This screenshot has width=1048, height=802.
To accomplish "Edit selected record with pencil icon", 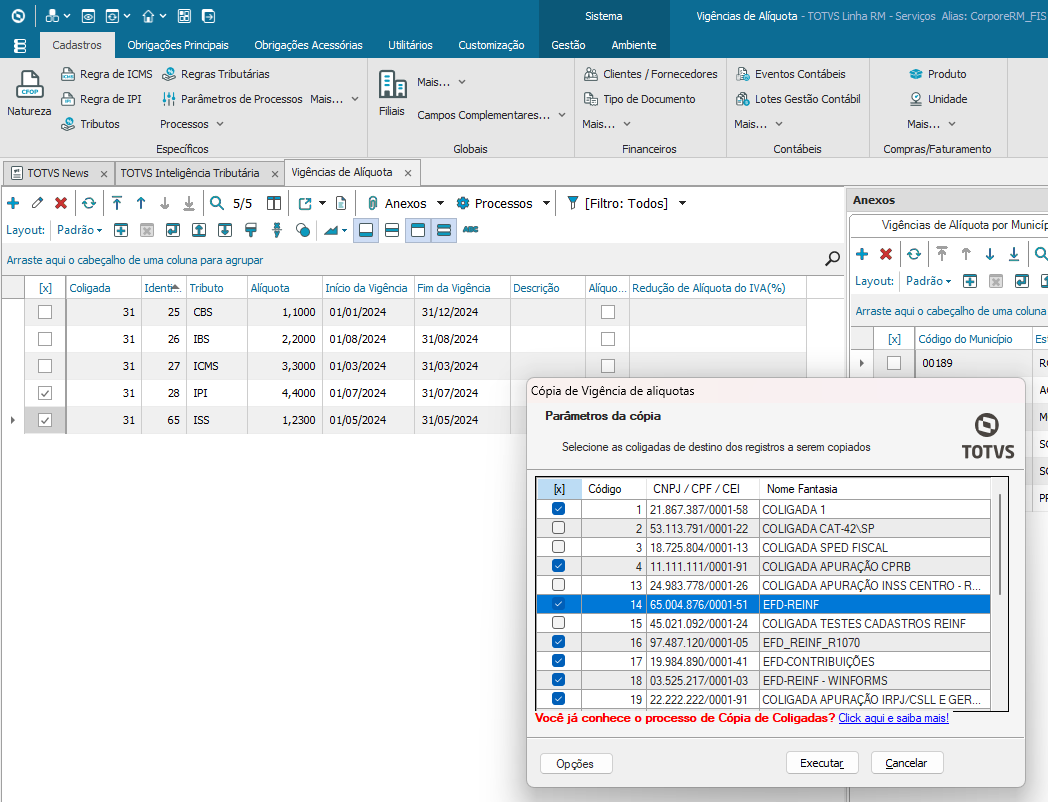I will tap(37, 203).
